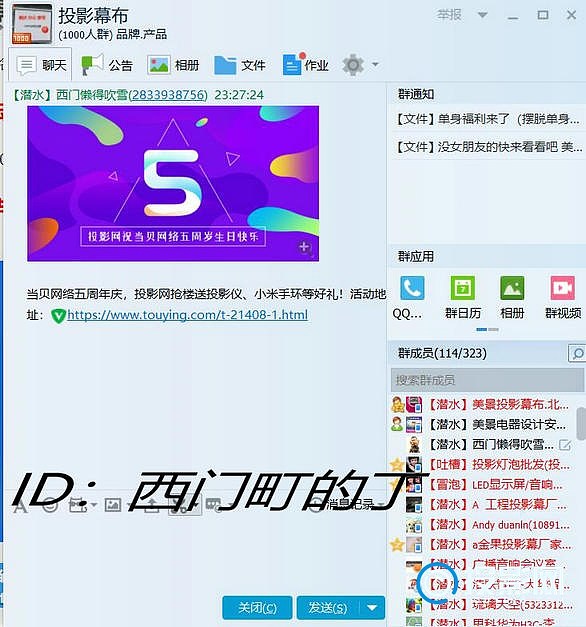Open the 群日历 calendar app icon
The height and width of the screenshot is (627, 586).
pyautogui.click(x=463, y=288)
